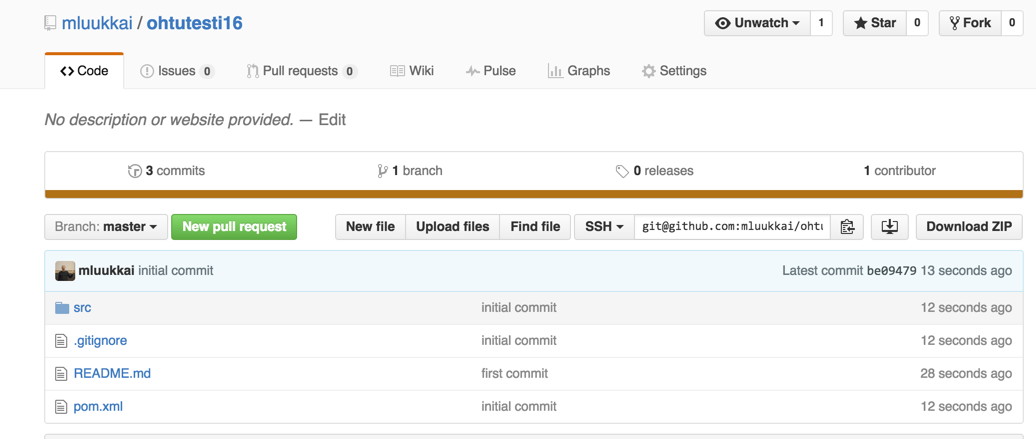Click the README.md file icon
The image size is (1036, 439).
61,374
